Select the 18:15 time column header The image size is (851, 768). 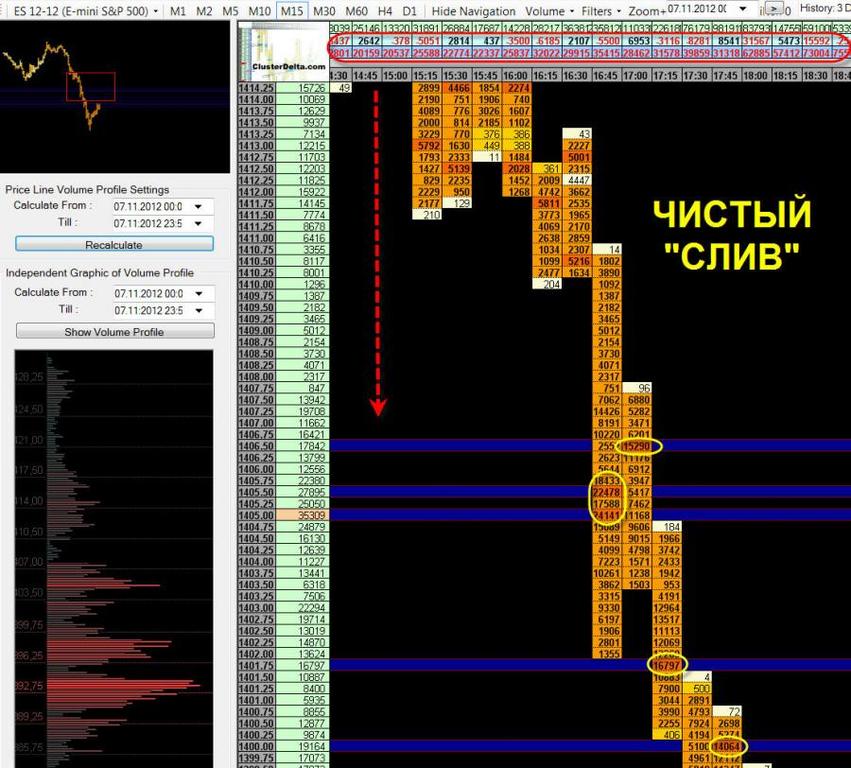point(785,76)
